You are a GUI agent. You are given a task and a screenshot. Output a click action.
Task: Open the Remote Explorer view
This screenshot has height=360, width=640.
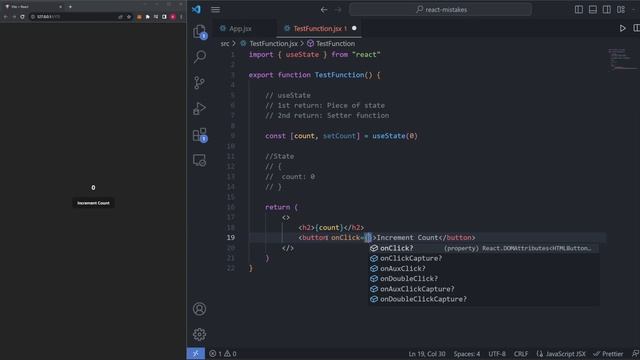coord(200,160)
